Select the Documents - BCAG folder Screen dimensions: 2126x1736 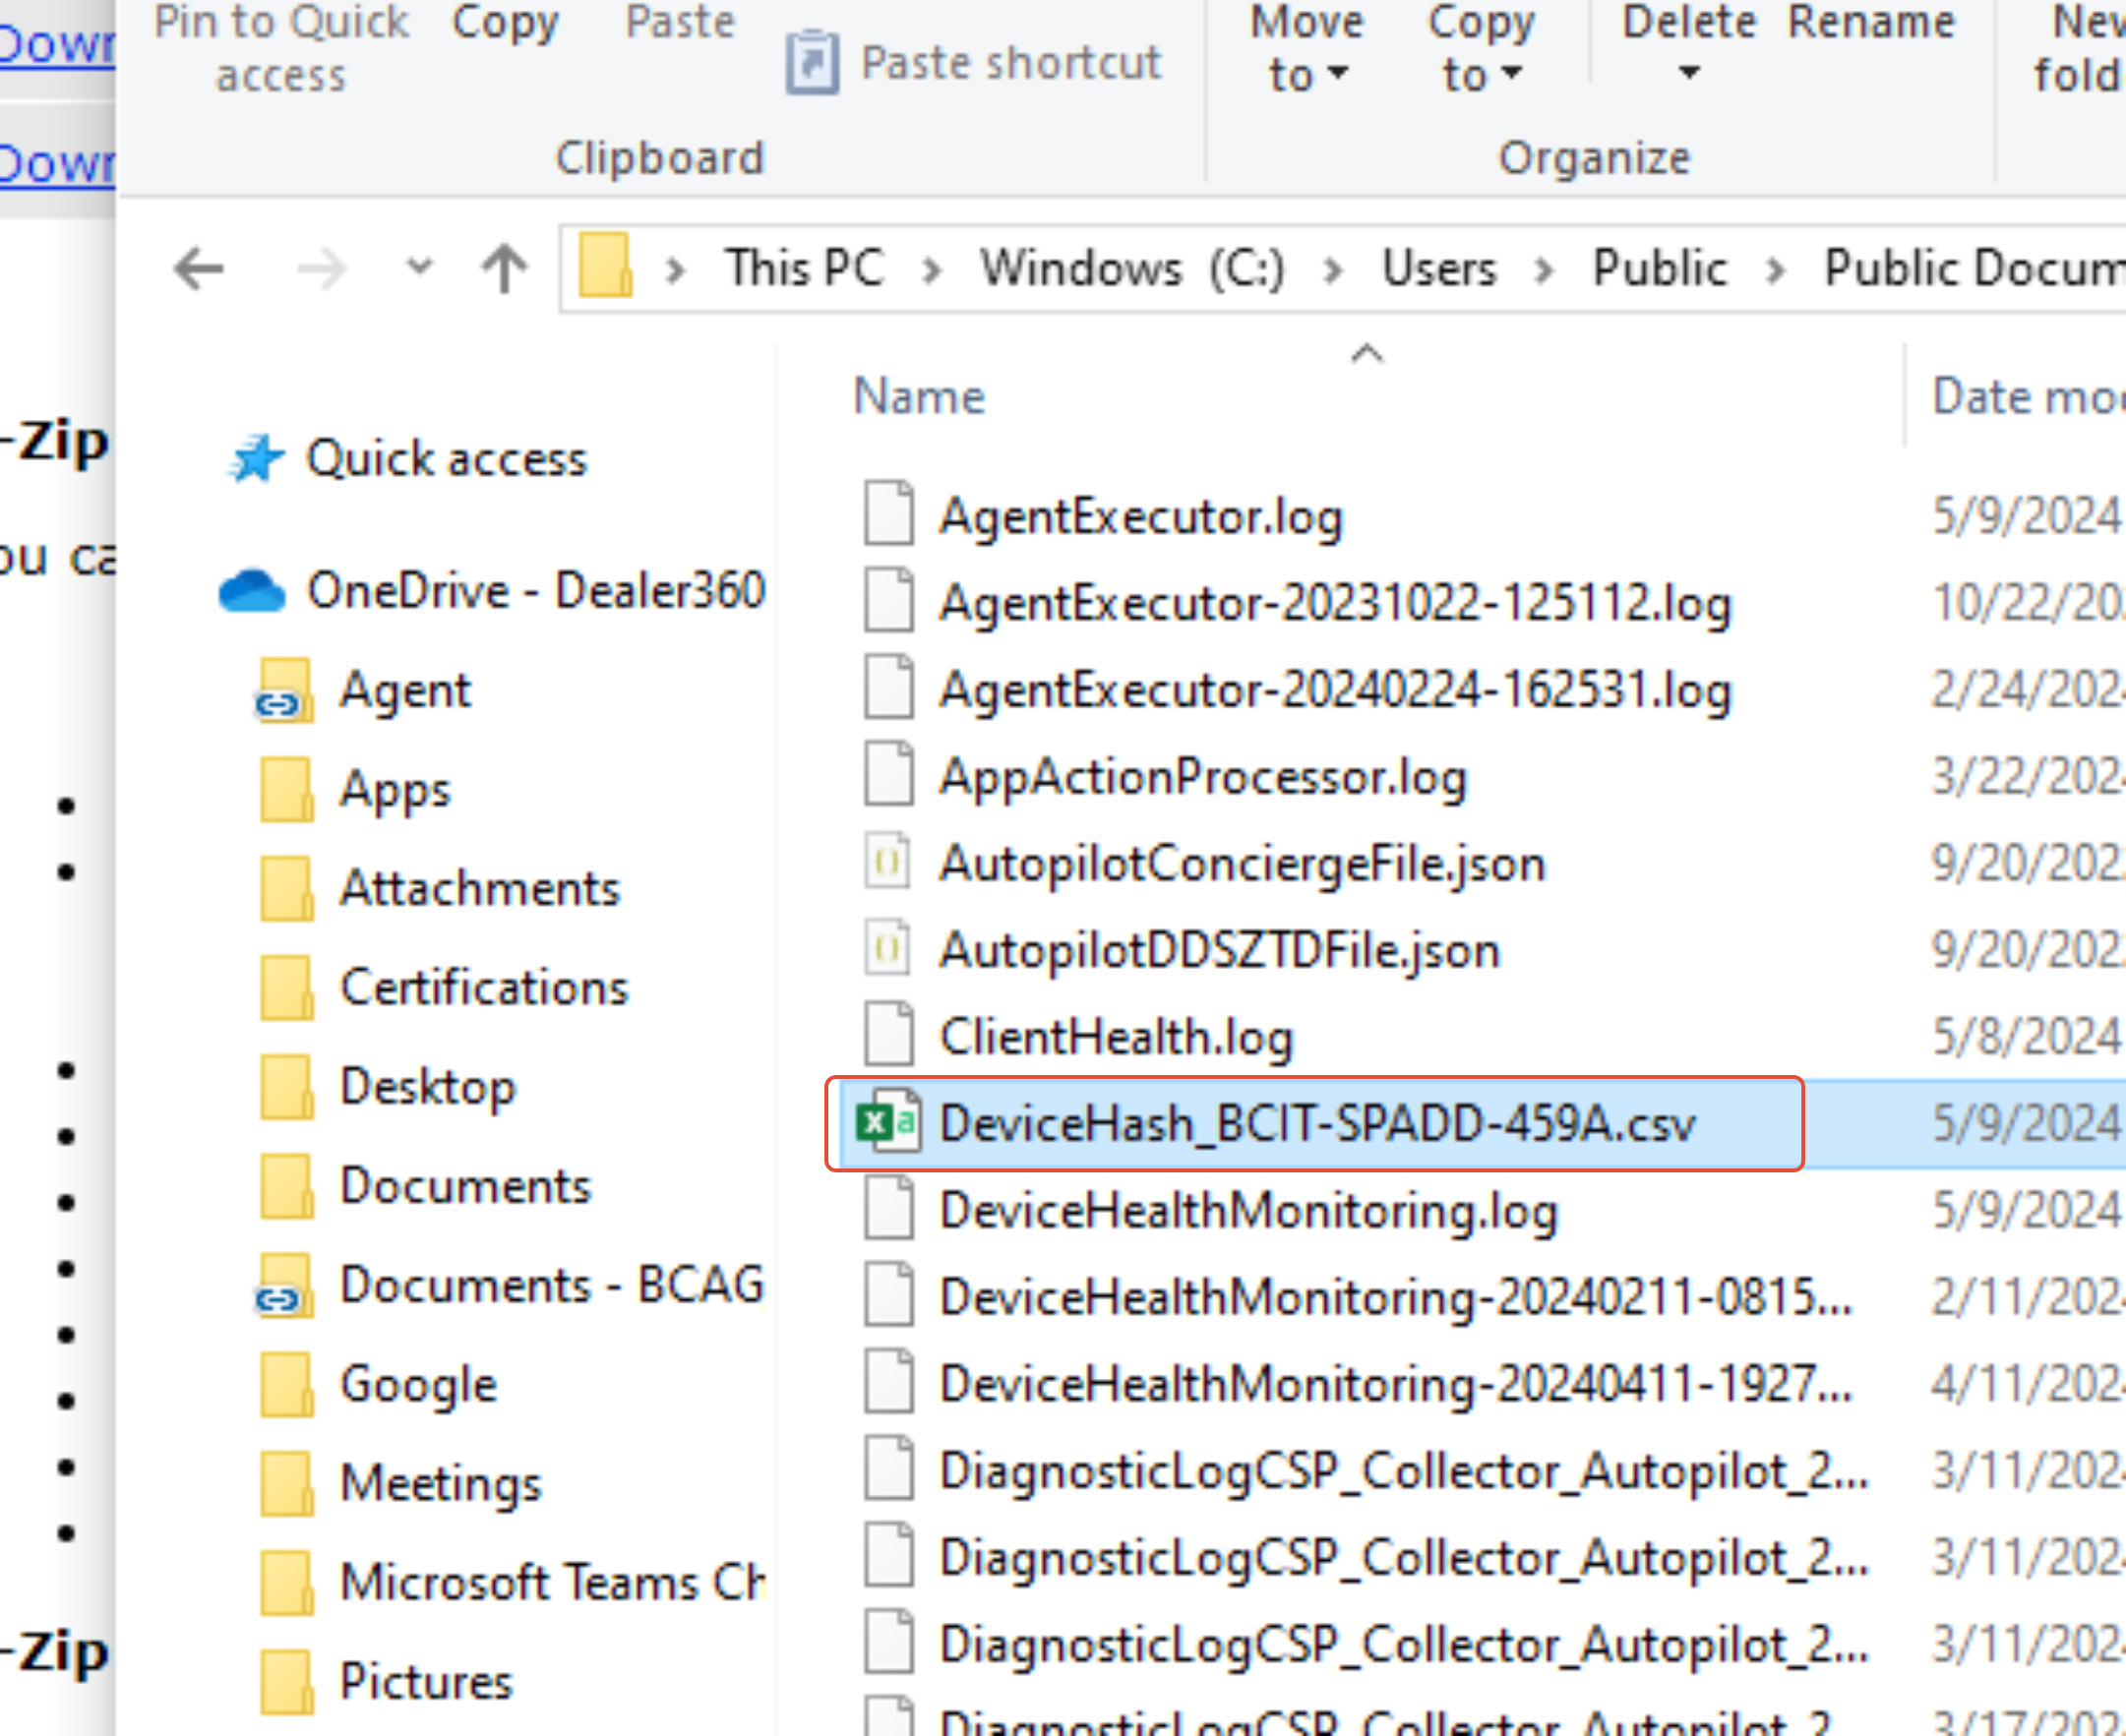(551, 1285)
